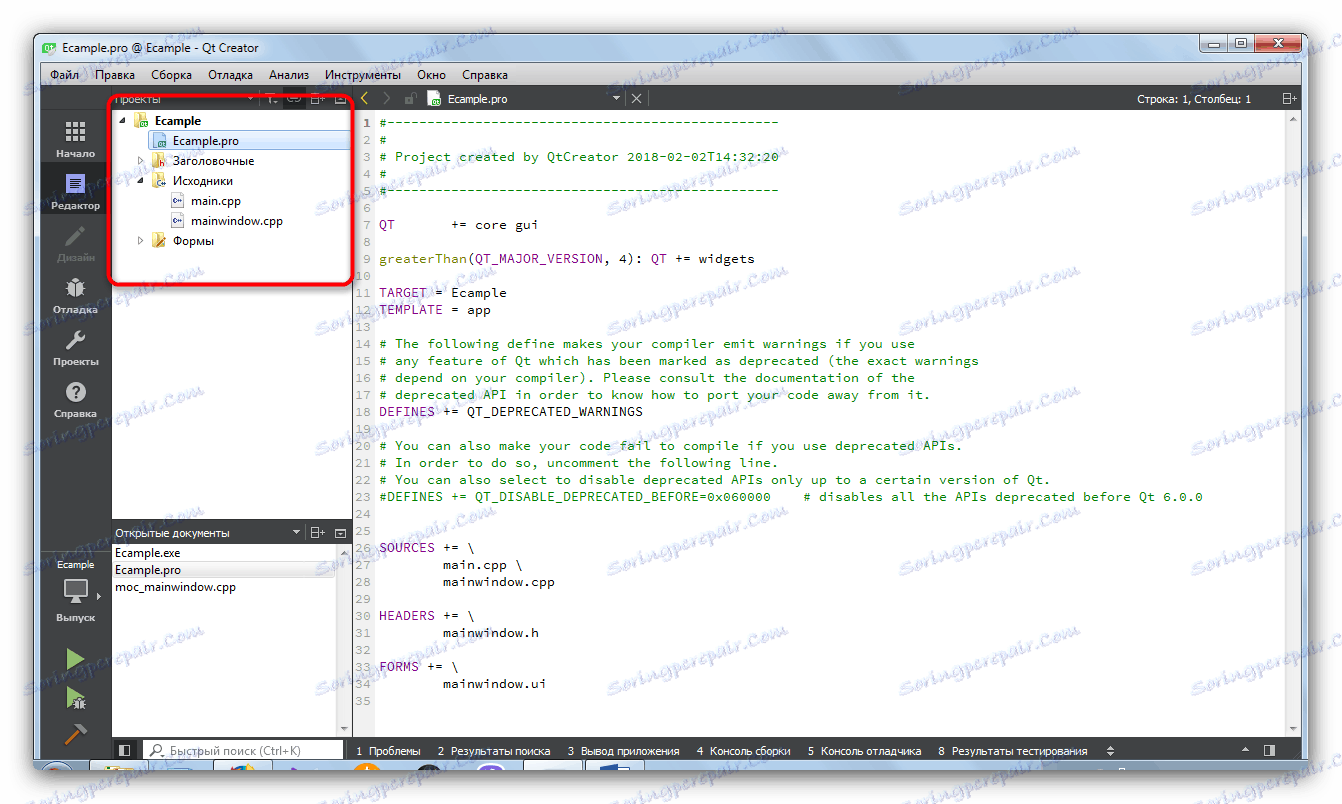Toggle the left sidebar visibility button

coord(125,750)
